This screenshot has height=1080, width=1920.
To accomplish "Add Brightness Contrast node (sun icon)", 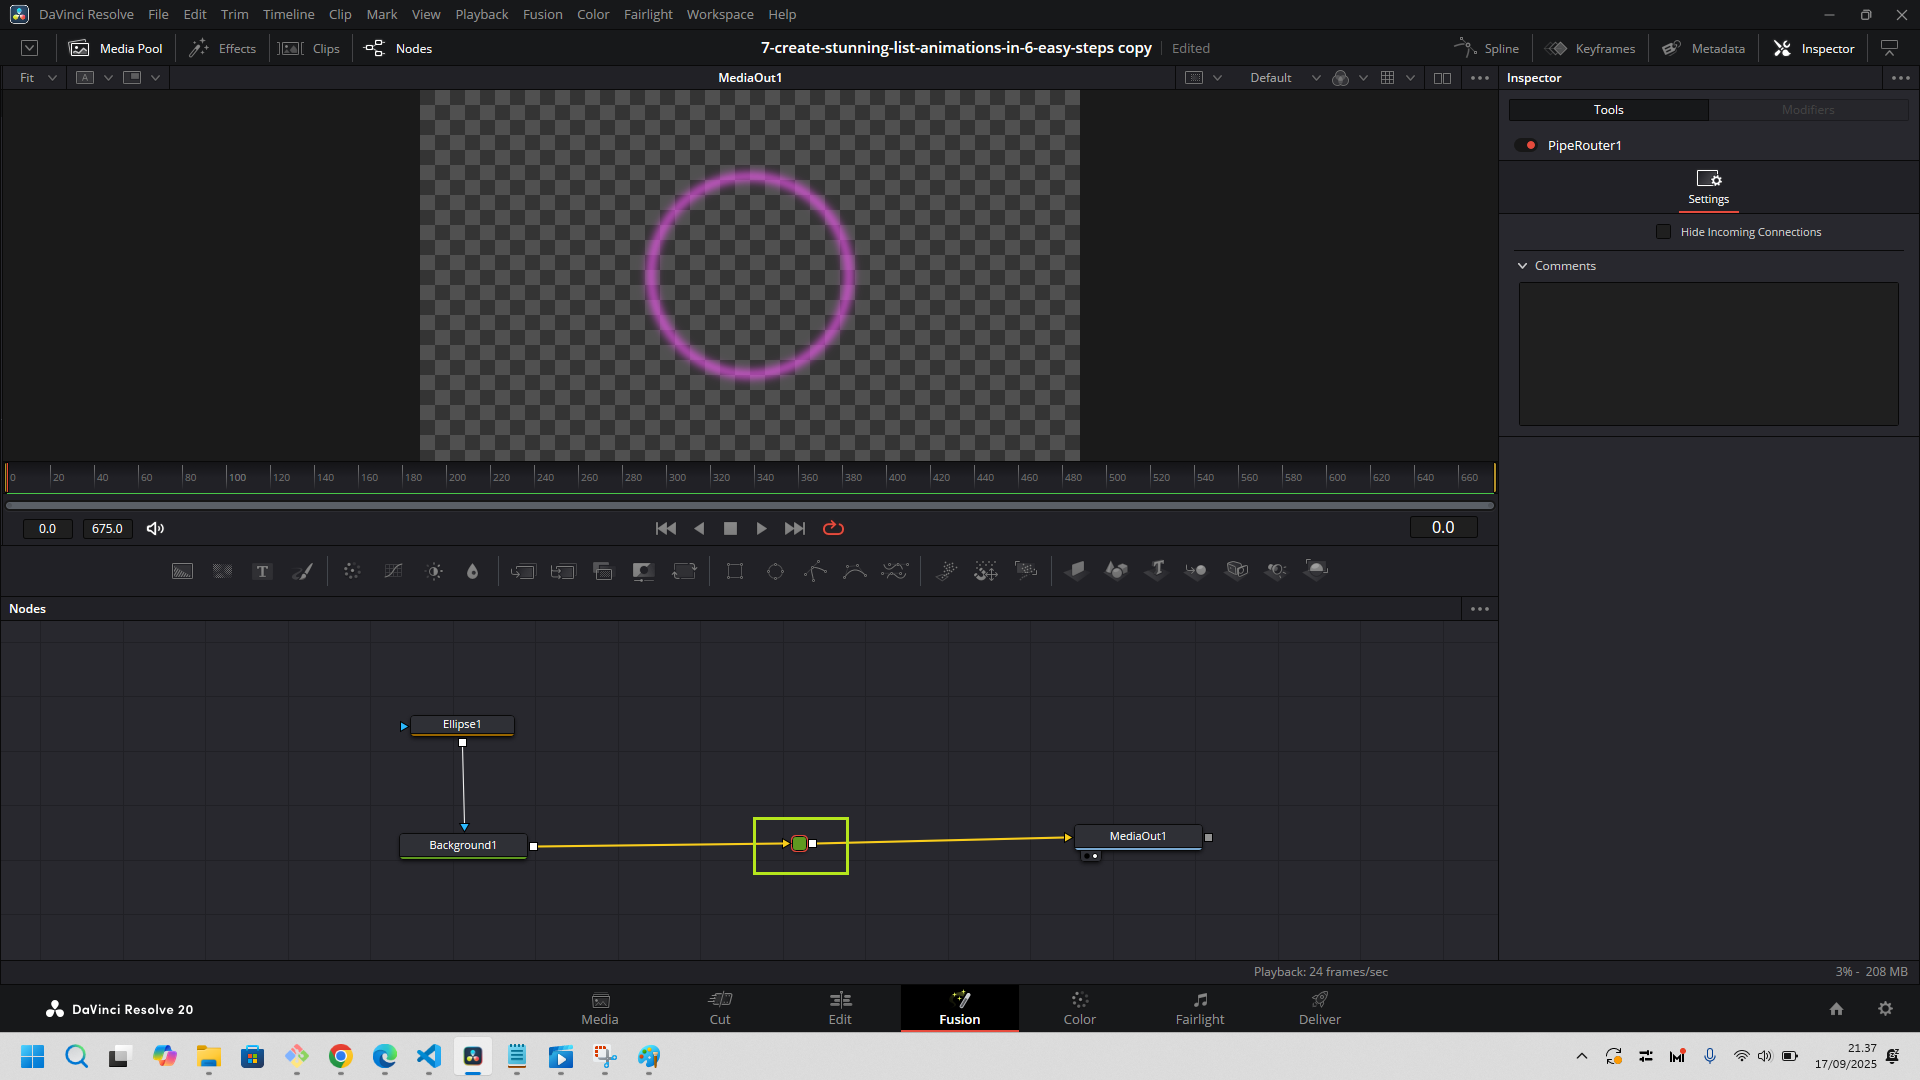I will [434, 571].
